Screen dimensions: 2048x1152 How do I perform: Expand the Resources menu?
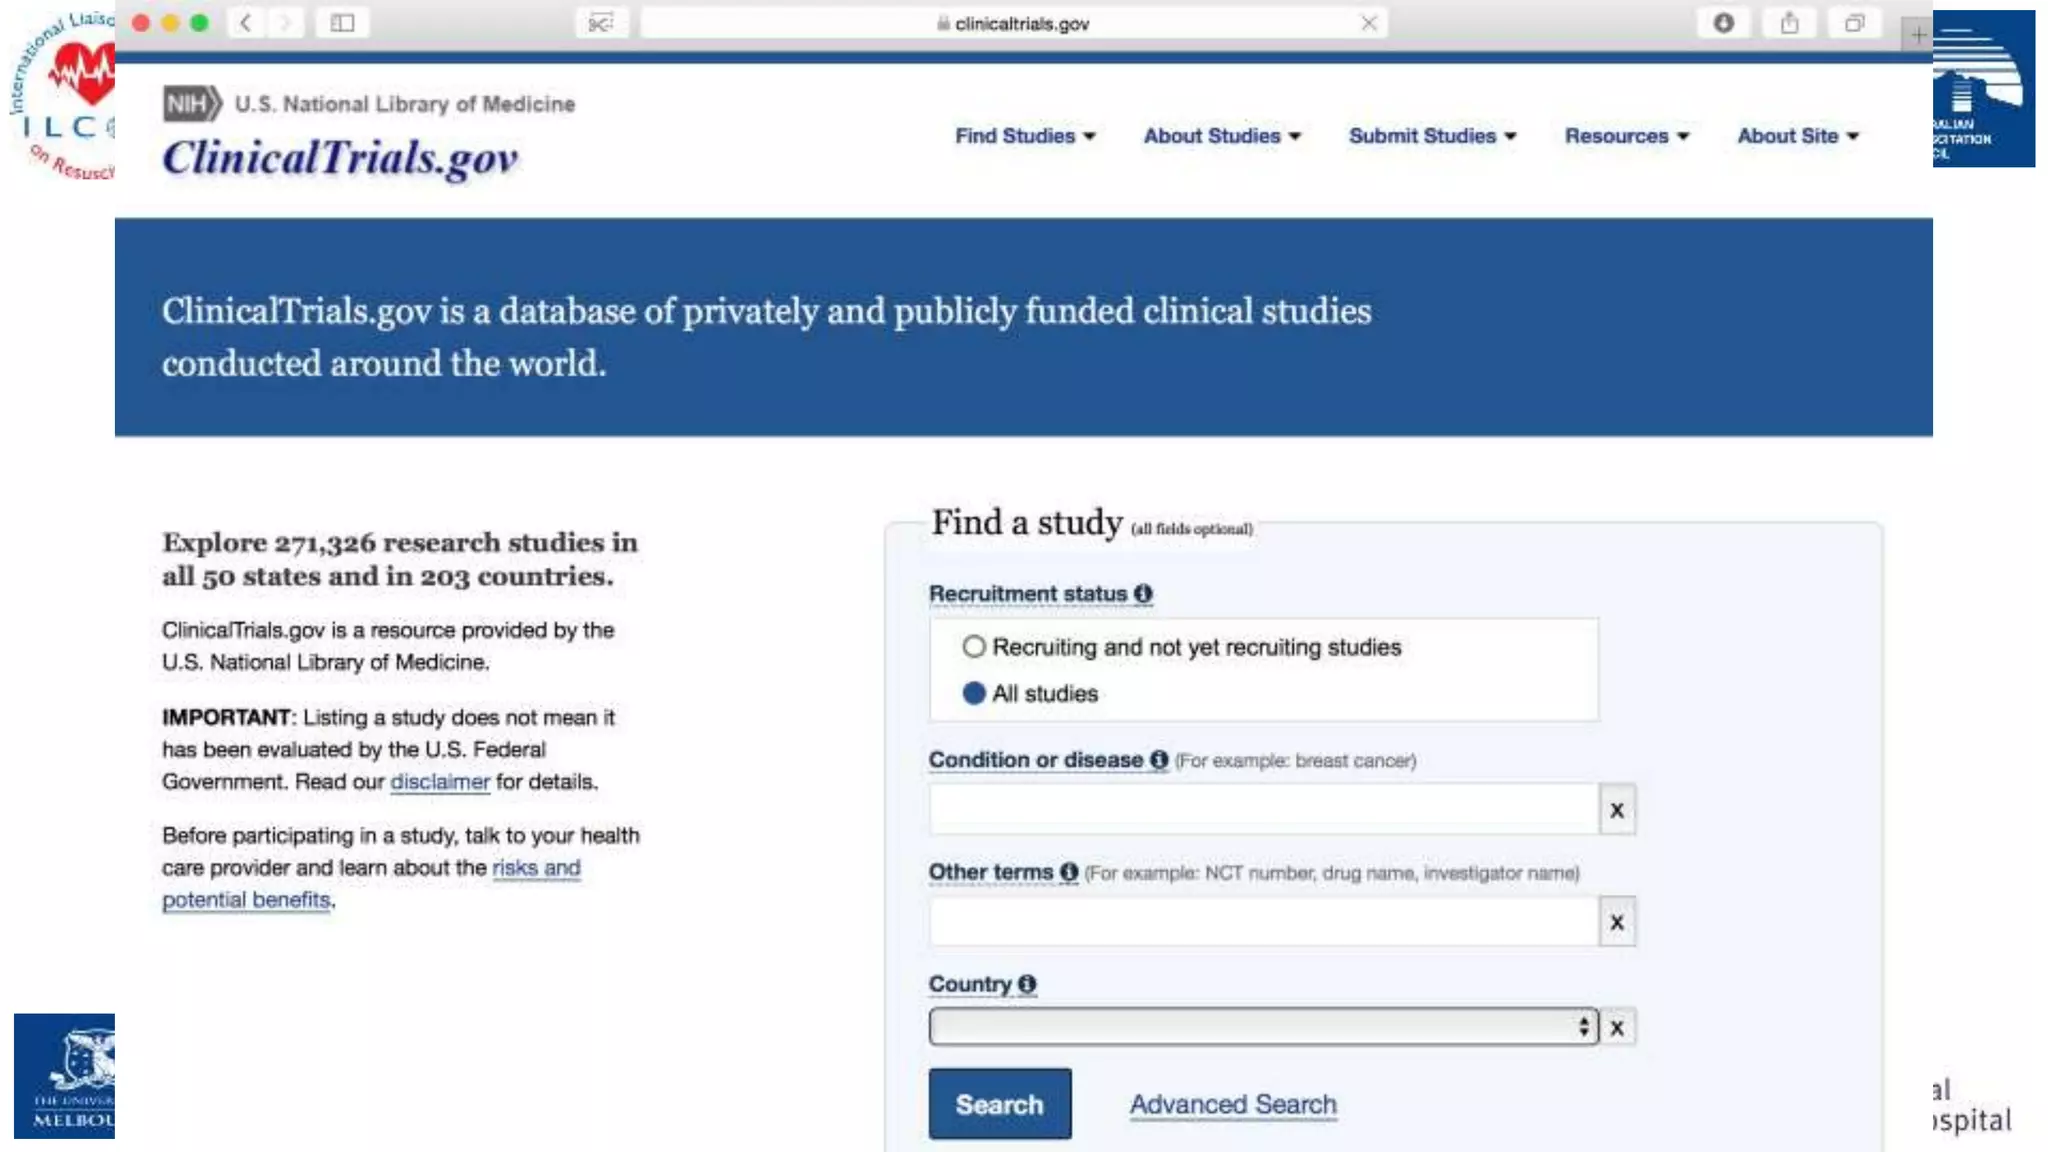click(1626, 136)
